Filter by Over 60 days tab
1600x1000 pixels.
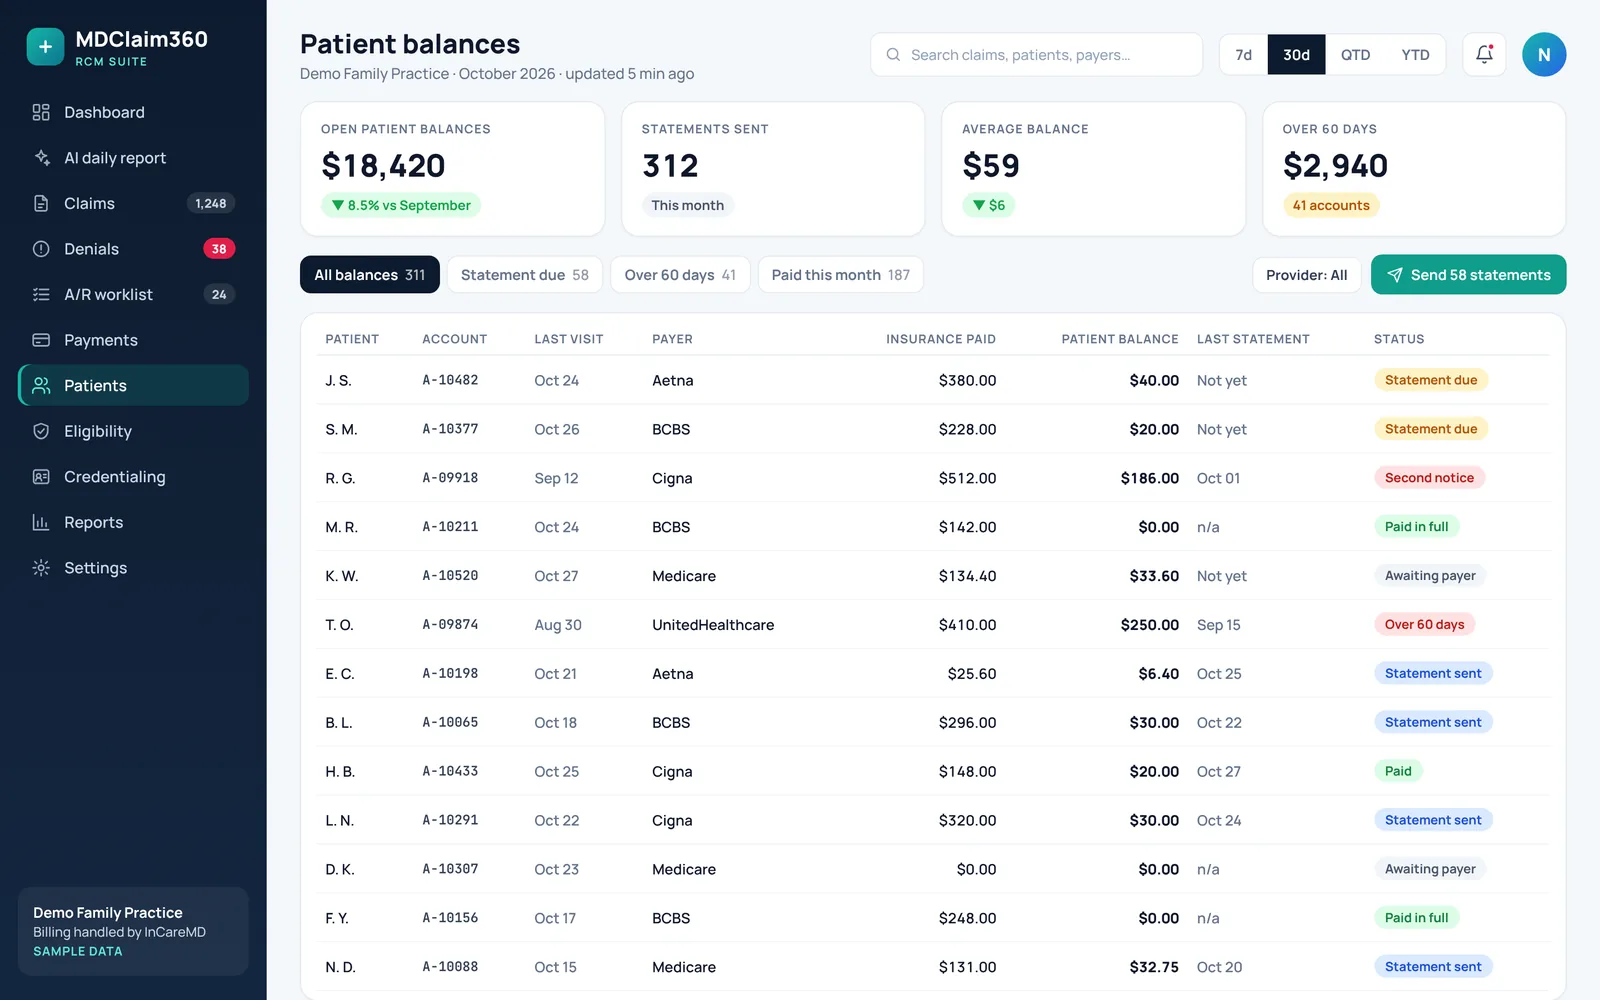click(x=680, y=275)
